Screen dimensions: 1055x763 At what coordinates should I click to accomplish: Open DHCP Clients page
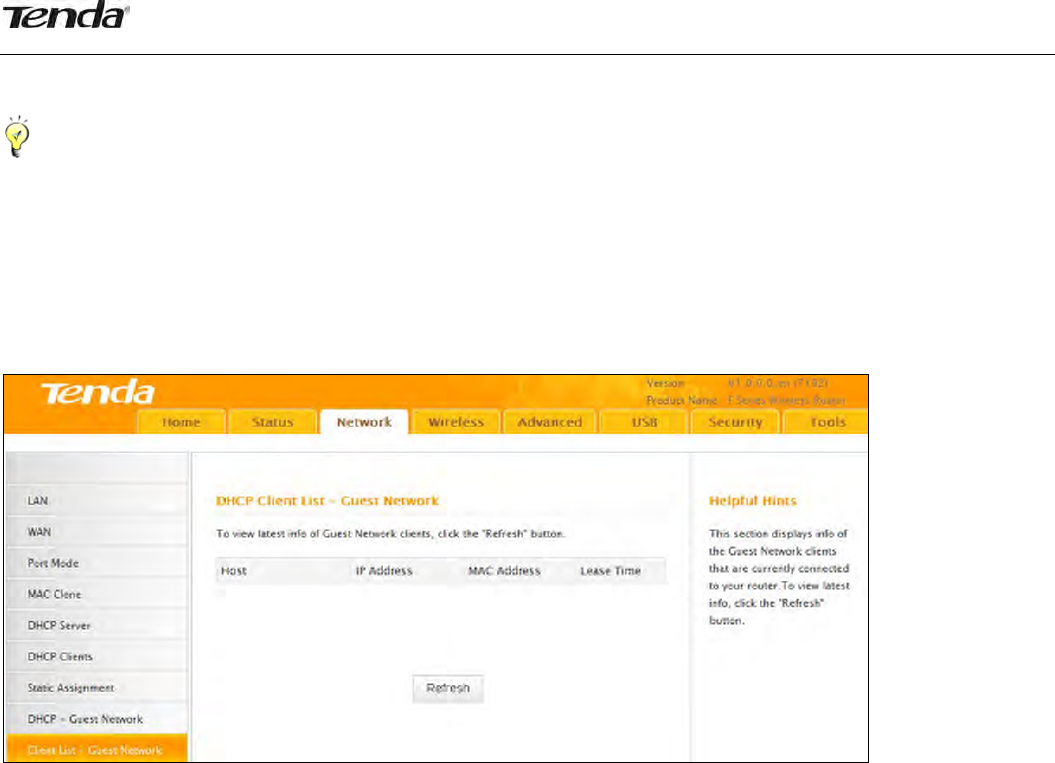(x=97, y=657)
